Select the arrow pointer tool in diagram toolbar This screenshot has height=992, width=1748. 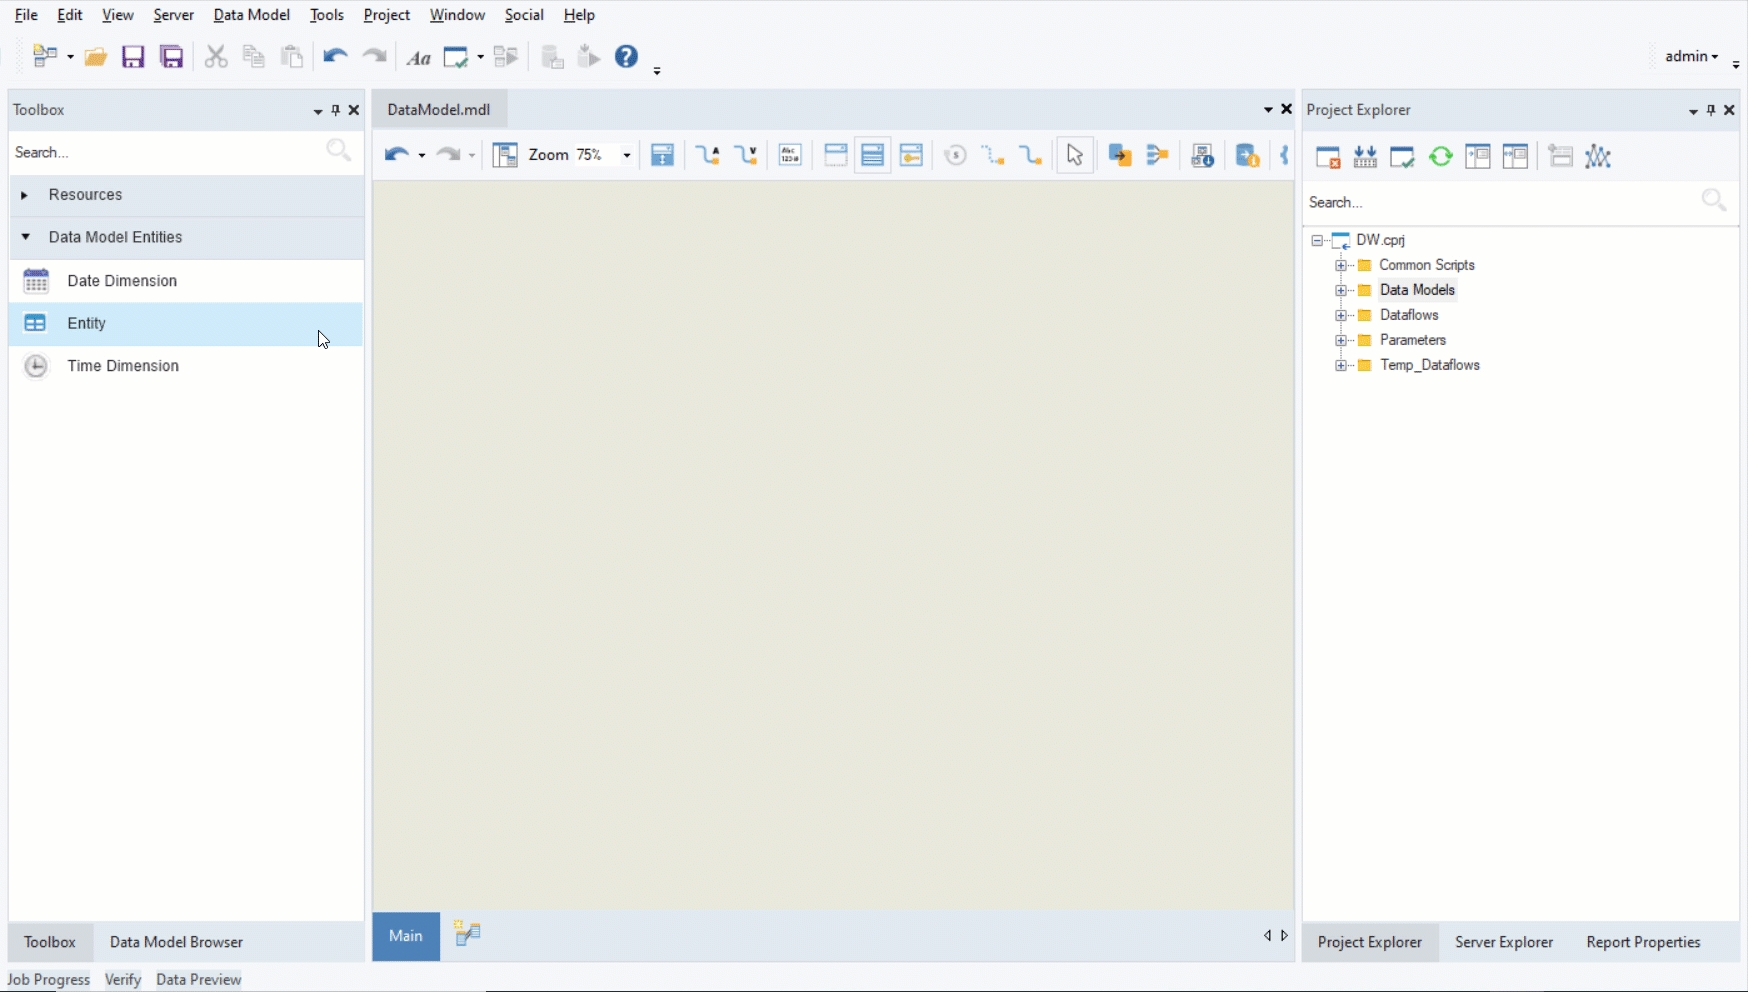1074,155
